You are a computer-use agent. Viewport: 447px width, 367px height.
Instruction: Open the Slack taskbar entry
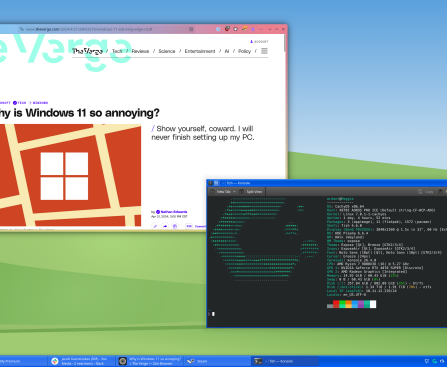pos(81,361)
